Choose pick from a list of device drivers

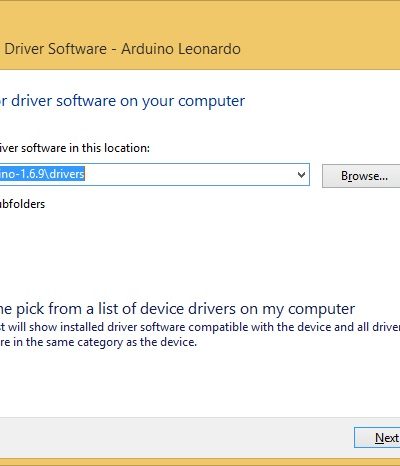coord(177,309)
